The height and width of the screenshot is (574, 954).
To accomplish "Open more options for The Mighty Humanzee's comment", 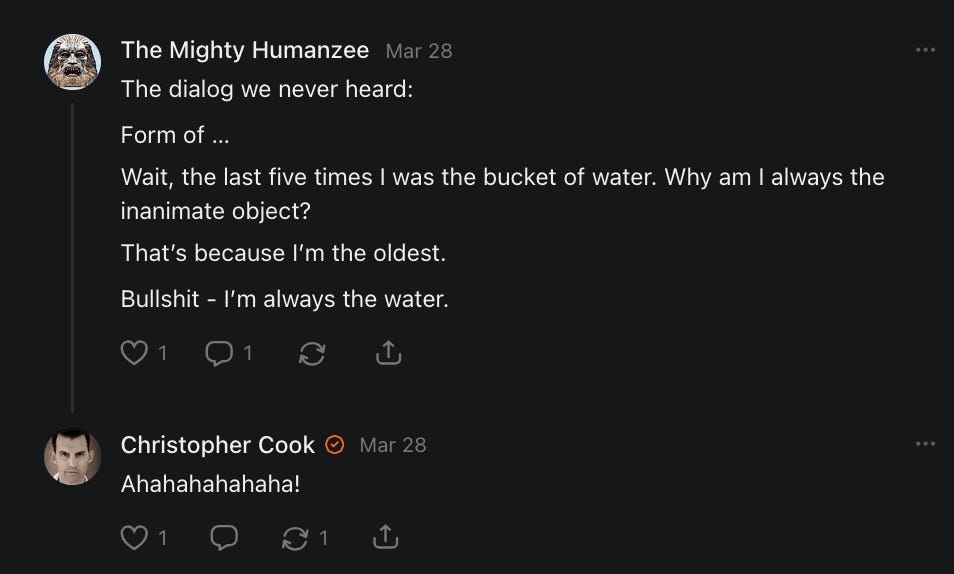I will 925,50.
